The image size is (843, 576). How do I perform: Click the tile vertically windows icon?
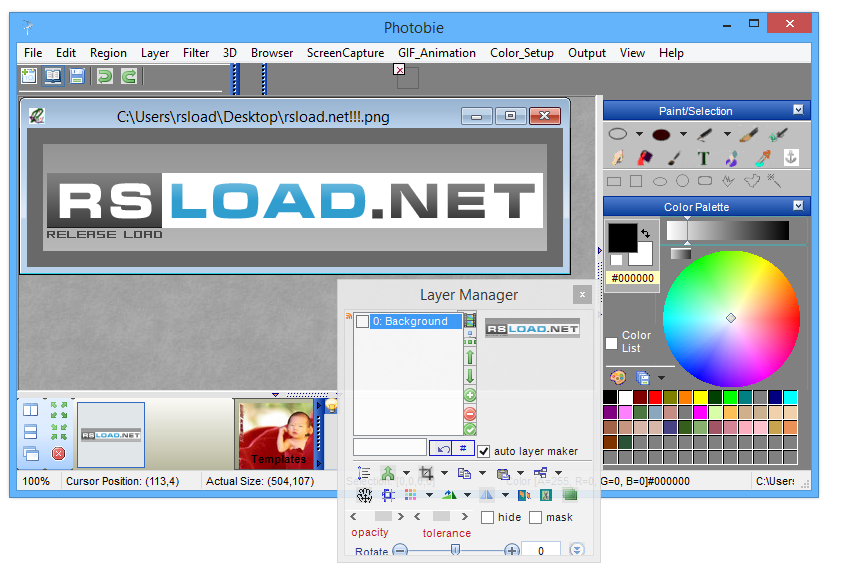(31, 410)
